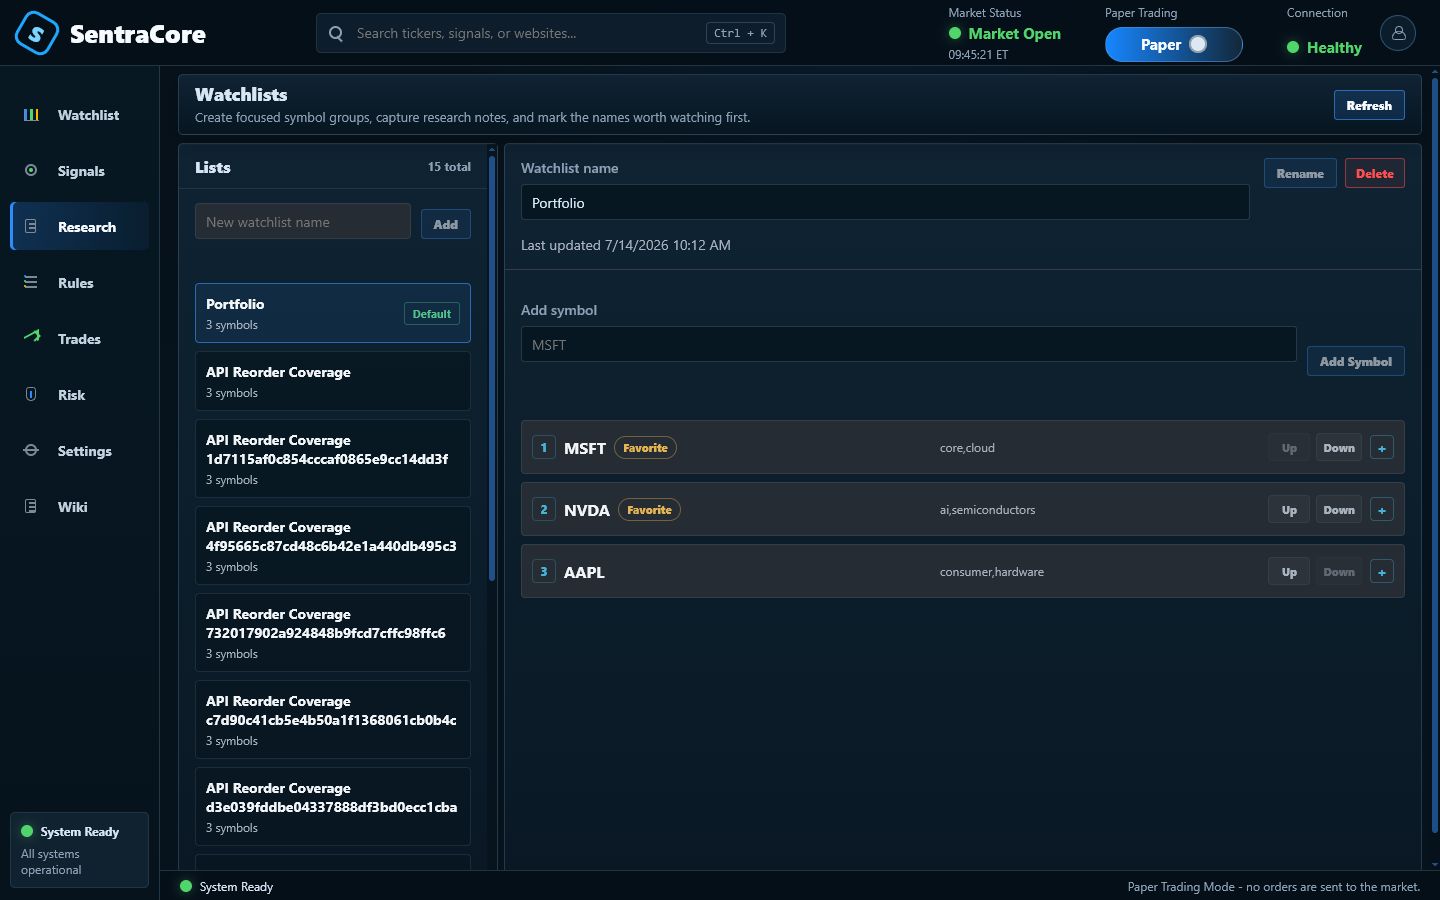1440x900 pixels.
Task: Click the 'core,cloud' tags text
Action: coord(967,448)
